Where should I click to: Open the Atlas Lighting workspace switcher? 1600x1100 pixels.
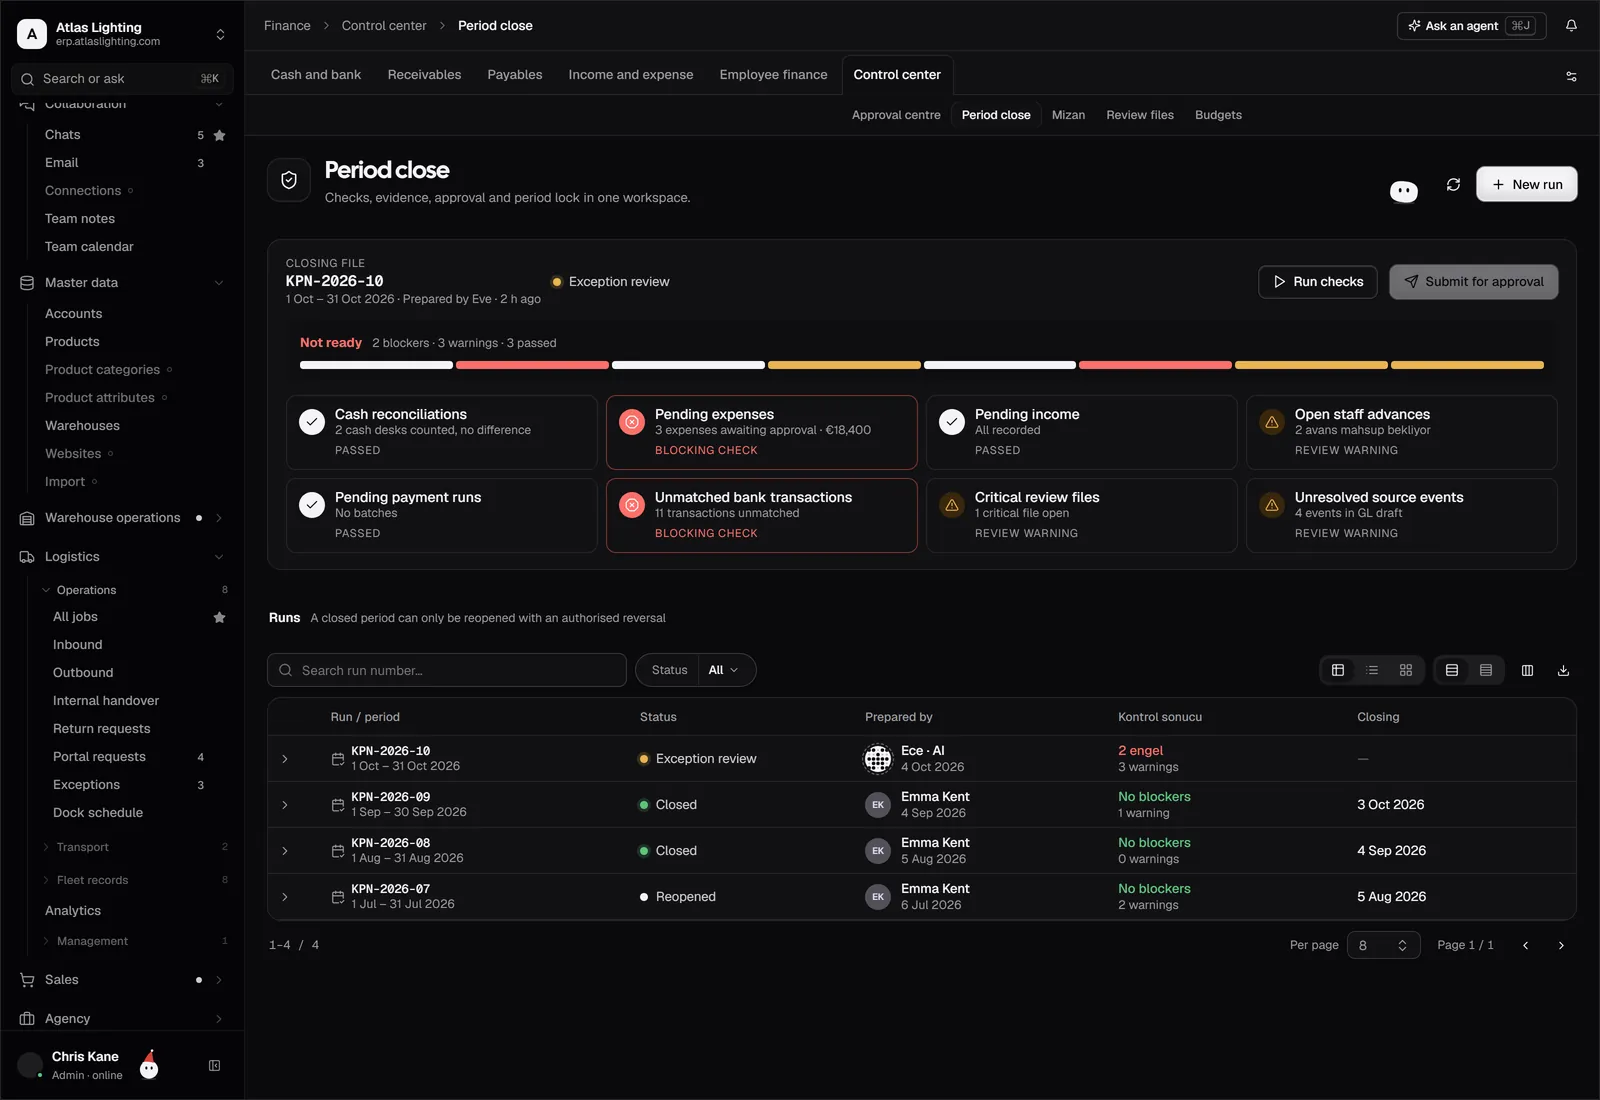coord(122,34)
